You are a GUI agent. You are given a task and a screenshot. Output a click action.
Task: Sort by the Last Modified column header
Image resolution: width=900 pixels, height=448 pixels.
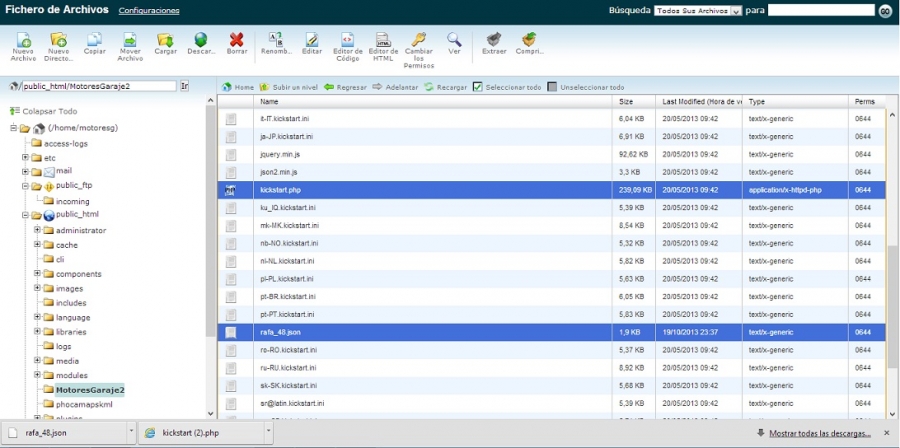(x=699, y=102)
